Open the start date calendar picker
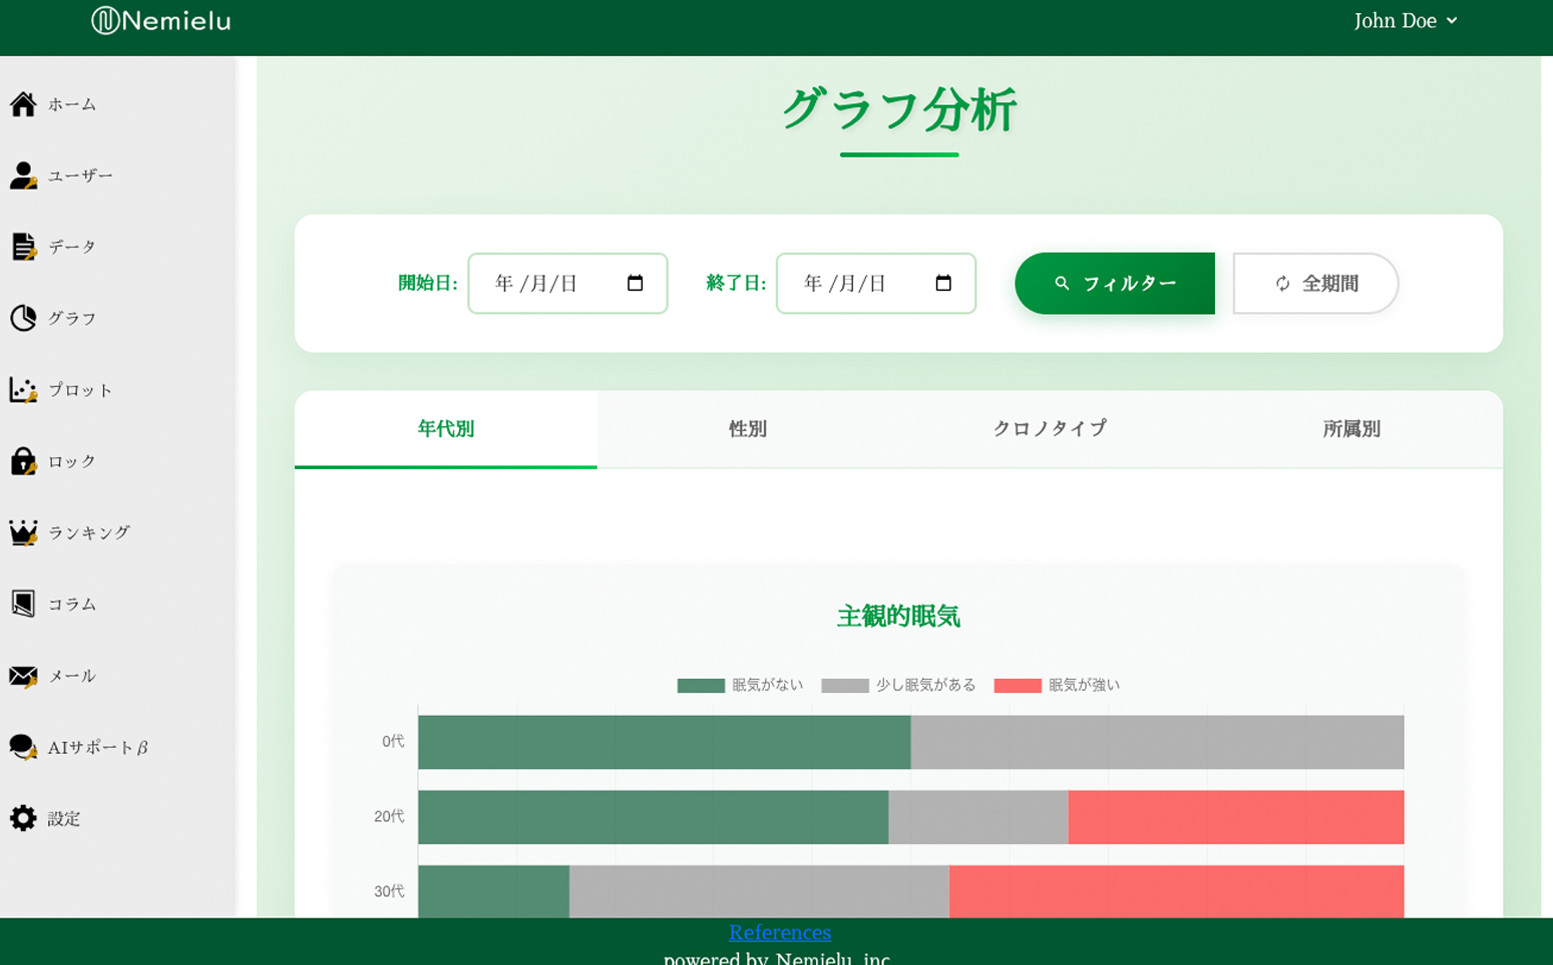The height and width of the screenshot is (965, 1553). [x=635, y=283]
